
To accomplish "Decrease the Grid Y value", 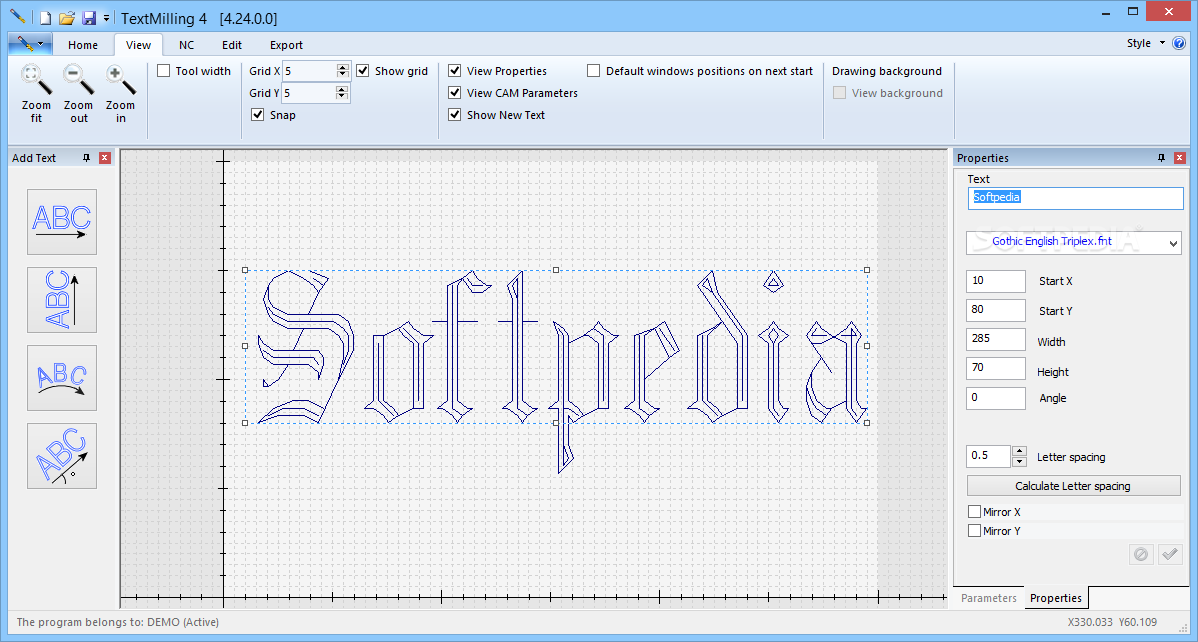I will pos(343,97).
